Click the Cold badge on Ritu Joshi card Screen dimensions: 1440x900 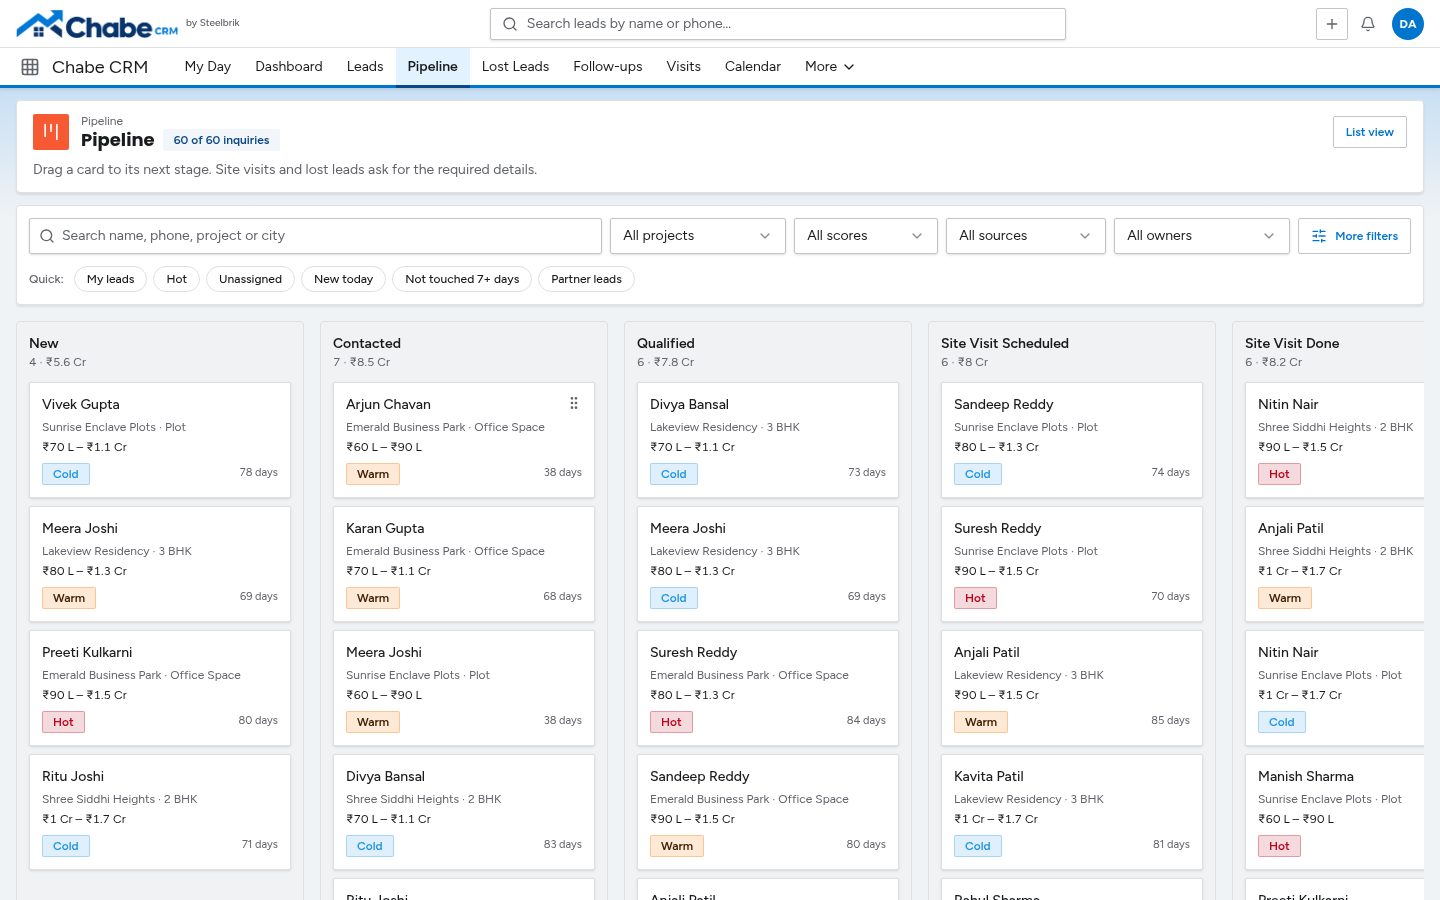point(66,846)
